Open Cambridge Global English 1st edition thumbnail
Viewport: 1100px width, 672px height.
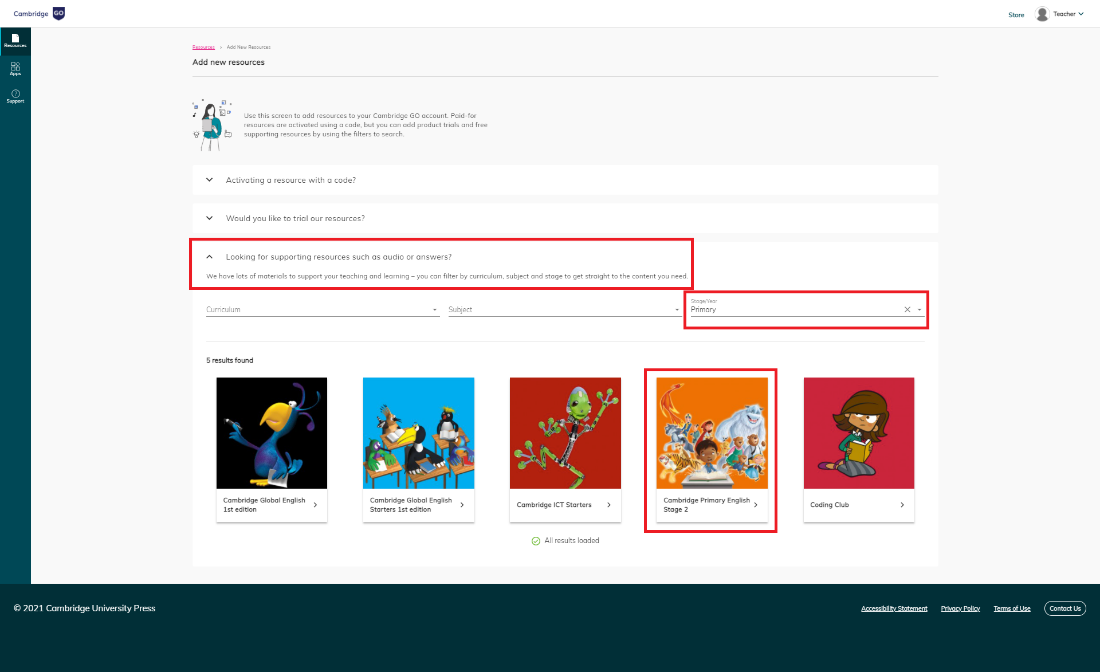tap(271, 433)
